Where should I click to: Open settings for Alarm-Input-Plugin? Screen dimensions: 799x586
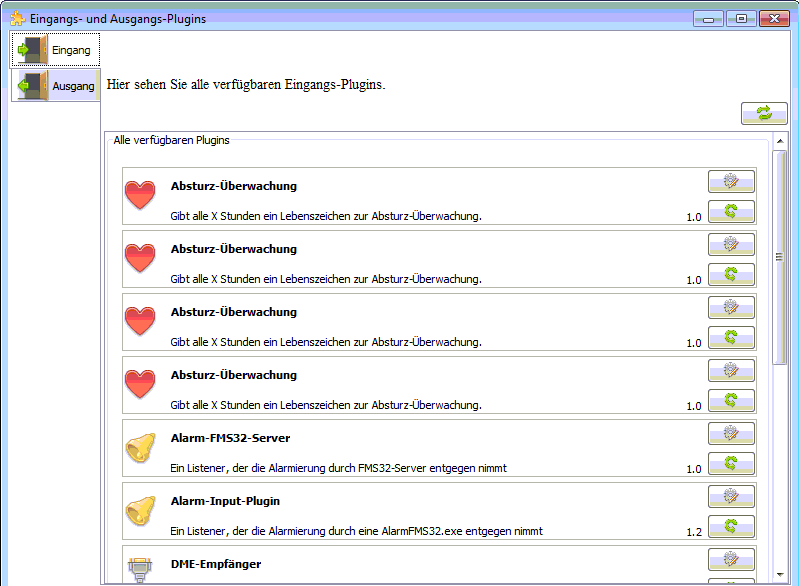coord(731,497)
